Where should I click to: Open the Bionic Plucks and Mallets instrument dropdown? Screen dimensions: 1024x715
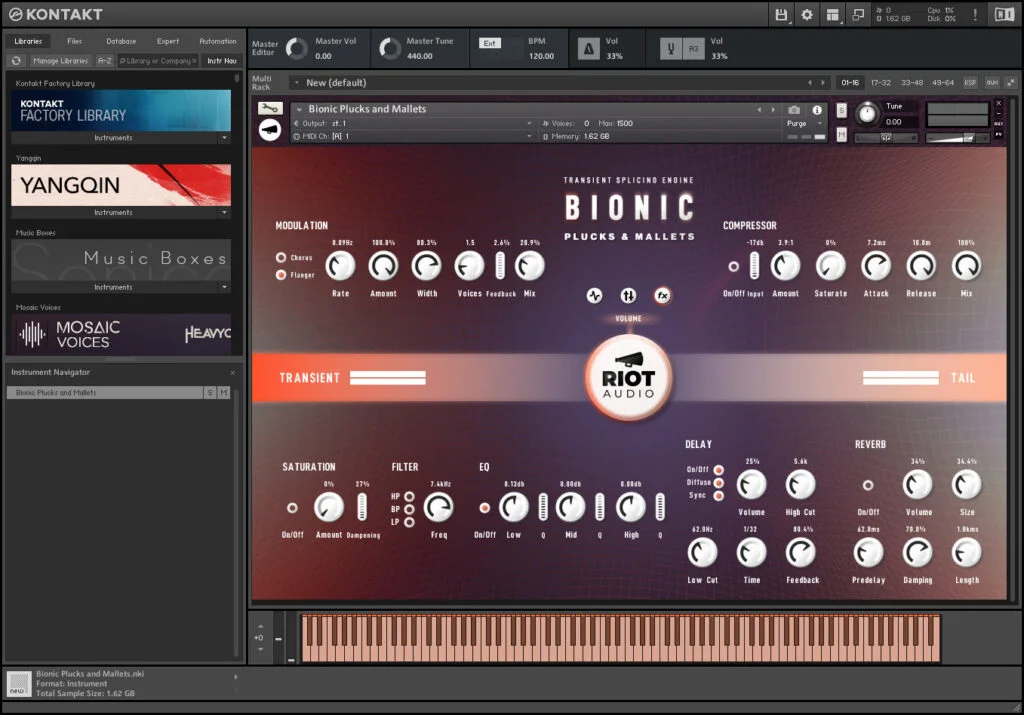click(x=299, y=109)
